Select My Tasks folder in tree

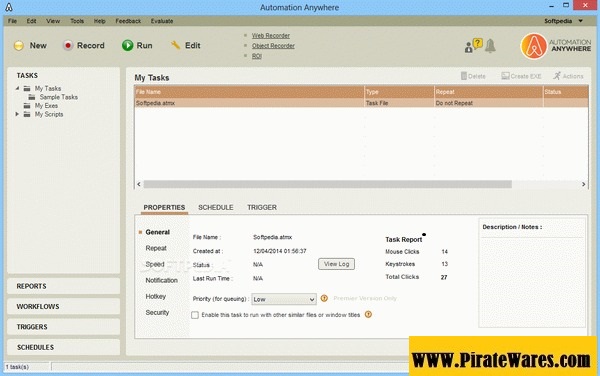[x=48, y=88]
